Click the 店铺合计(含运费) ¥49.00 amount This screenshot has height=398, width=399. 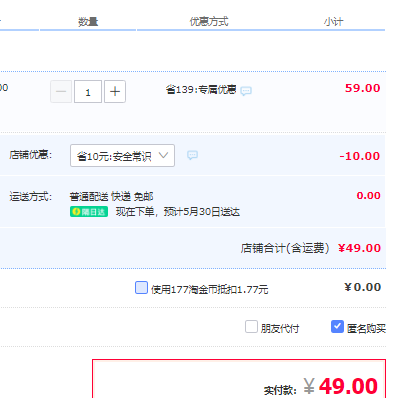pyautogui.click(x=359, y=248)
